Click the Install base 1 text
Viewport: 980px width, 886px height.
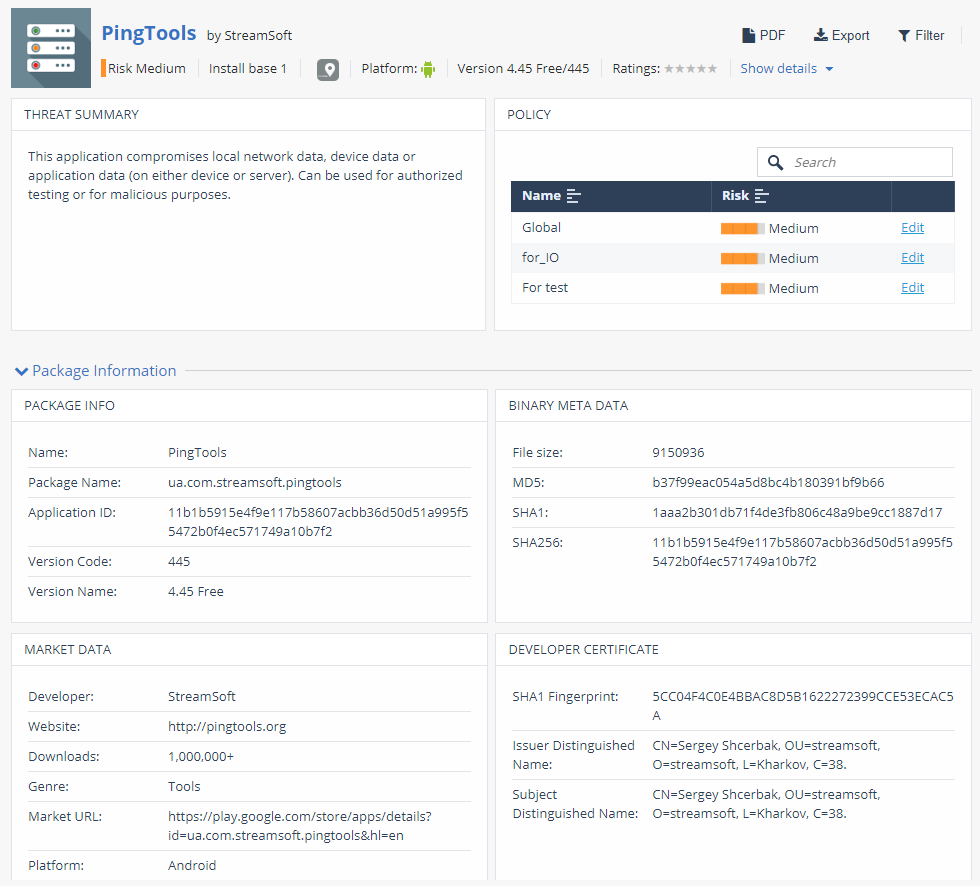[x=248, y=69]
